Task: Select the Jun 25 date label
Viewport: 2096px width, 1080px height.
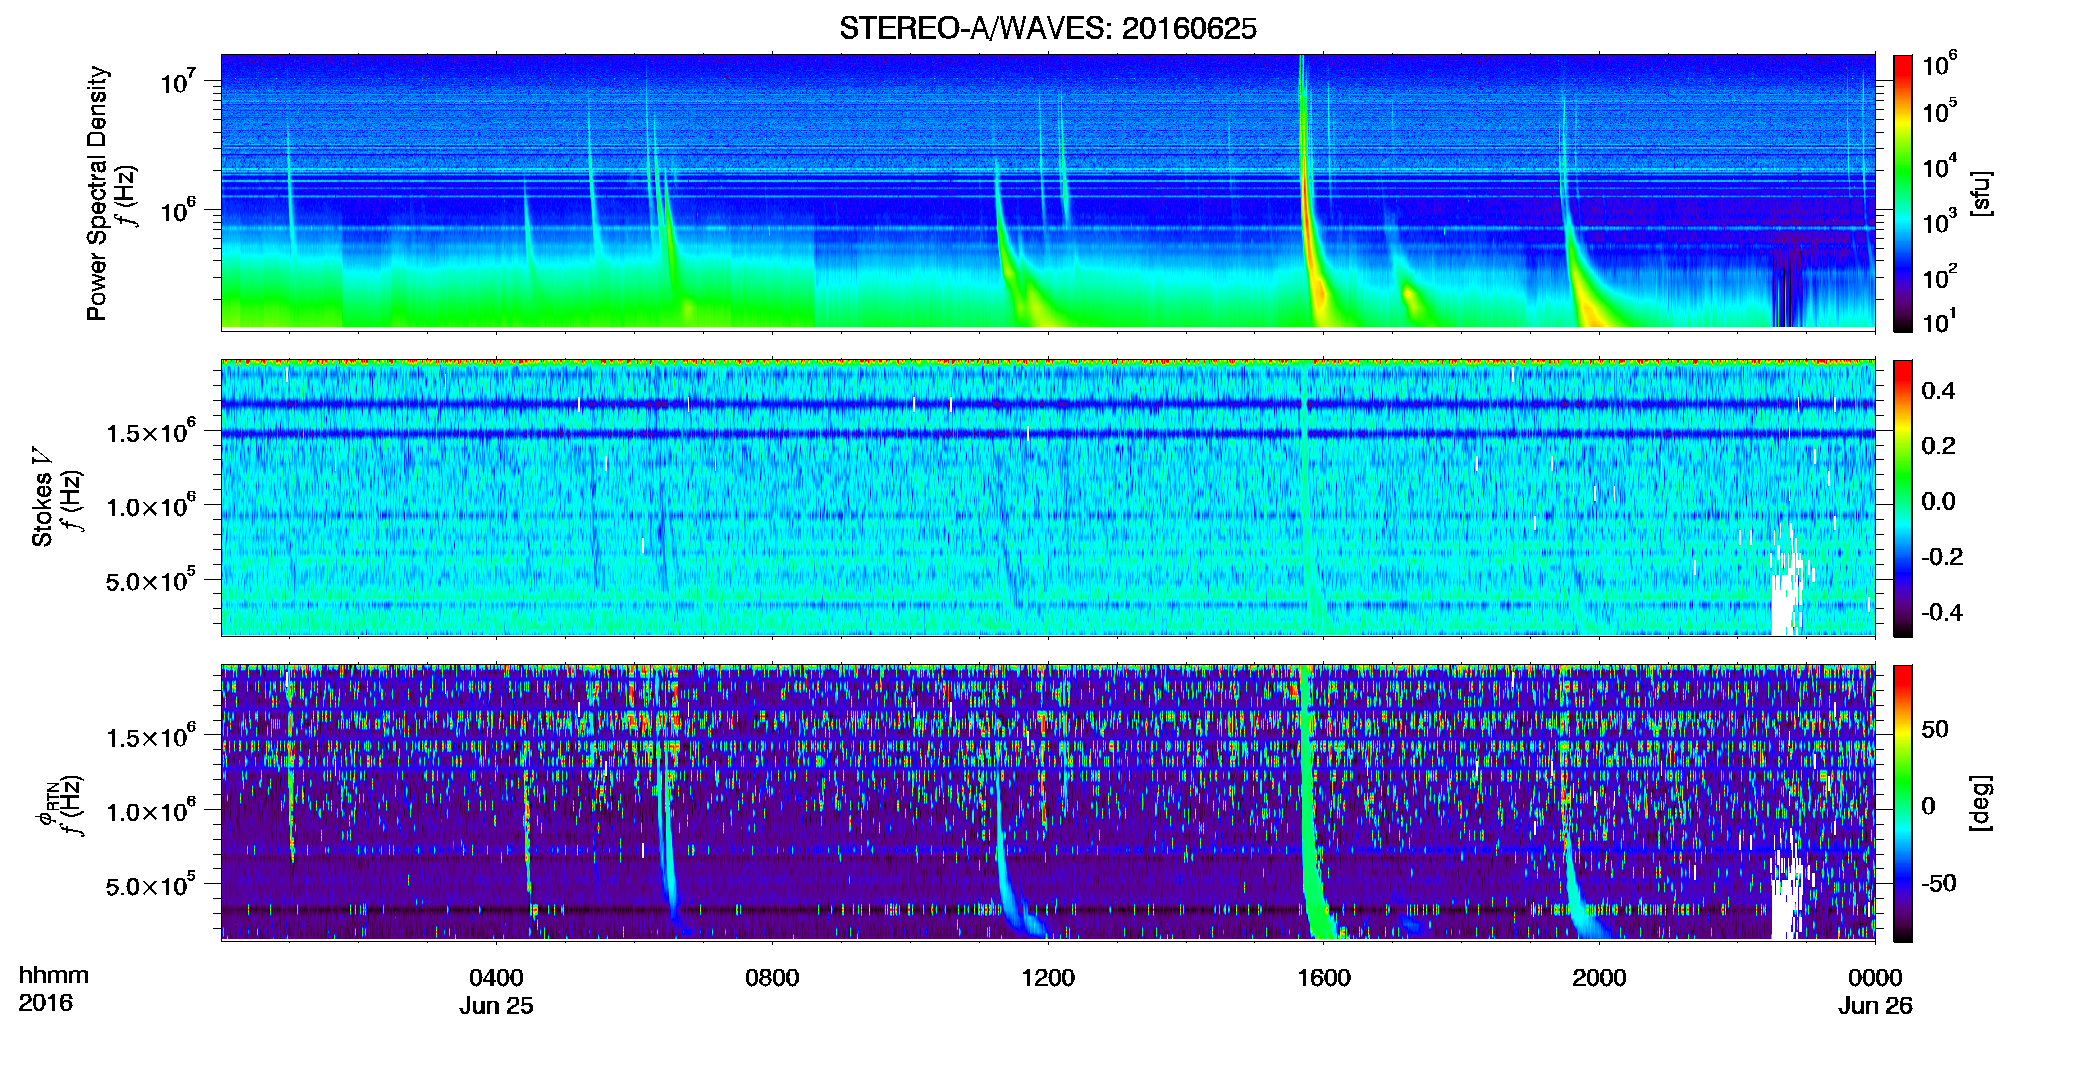Action: click(x=496, y=1006)
